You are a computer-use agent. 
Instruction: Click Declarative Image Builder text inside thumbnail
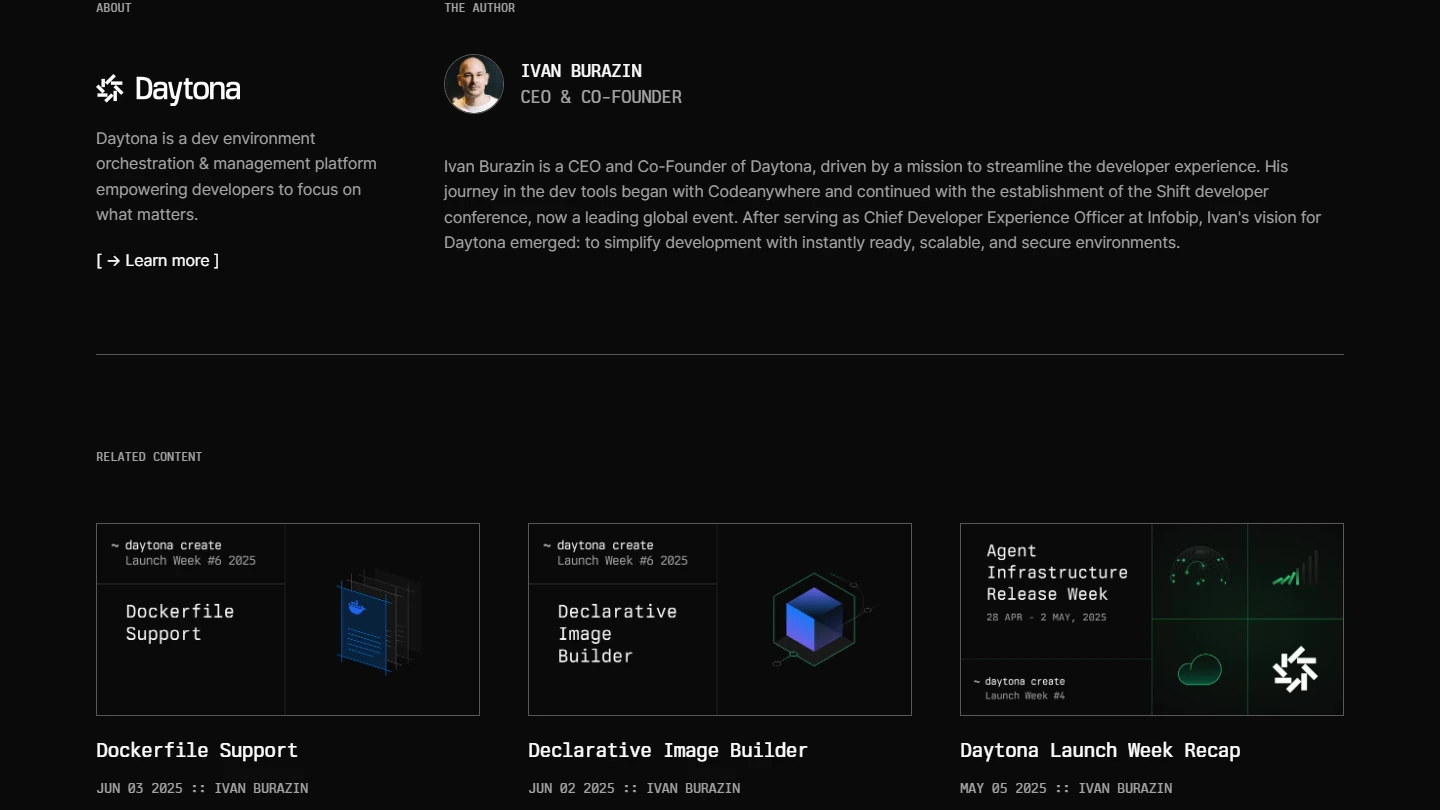click(x=617, y=634)
